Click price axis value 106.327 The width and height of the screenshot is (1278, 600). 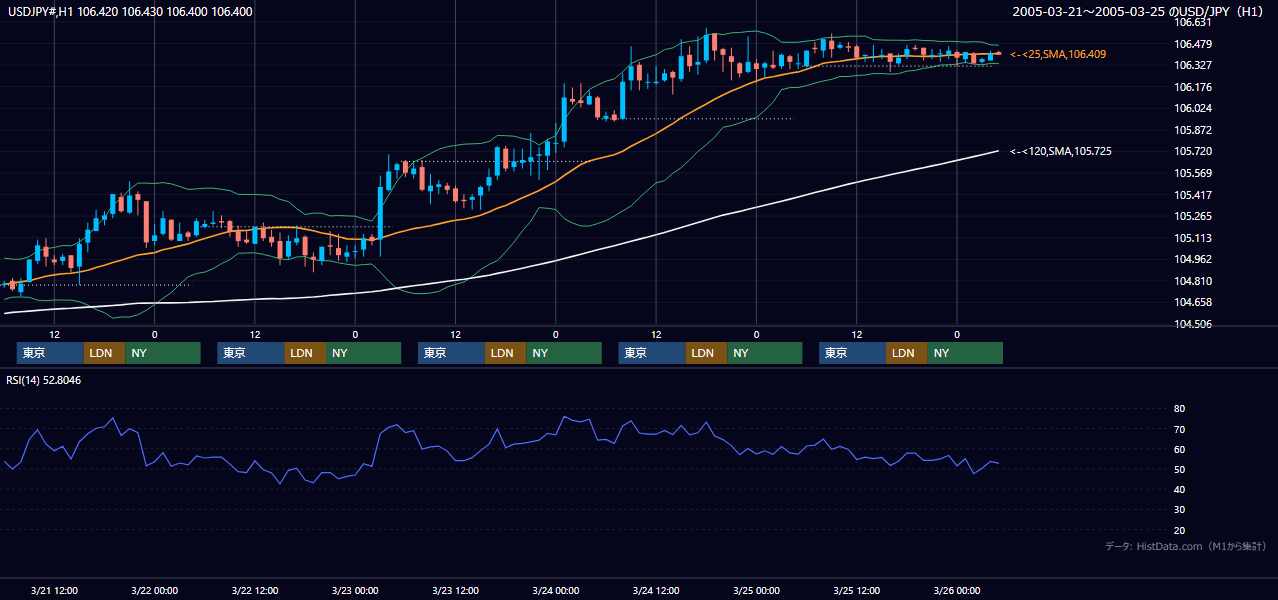pos(1193,65)
